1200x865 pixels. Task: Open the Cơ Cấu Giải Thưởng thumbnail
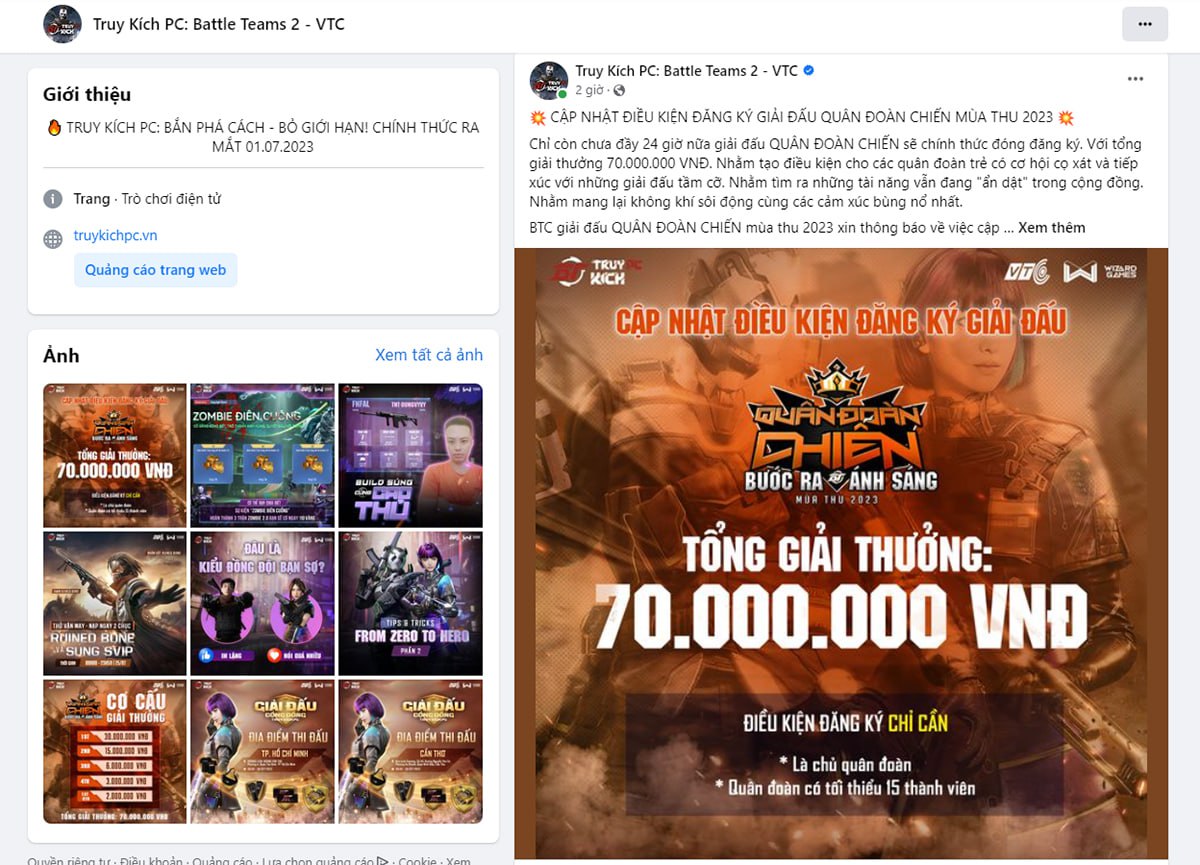[x=115, y=751]
